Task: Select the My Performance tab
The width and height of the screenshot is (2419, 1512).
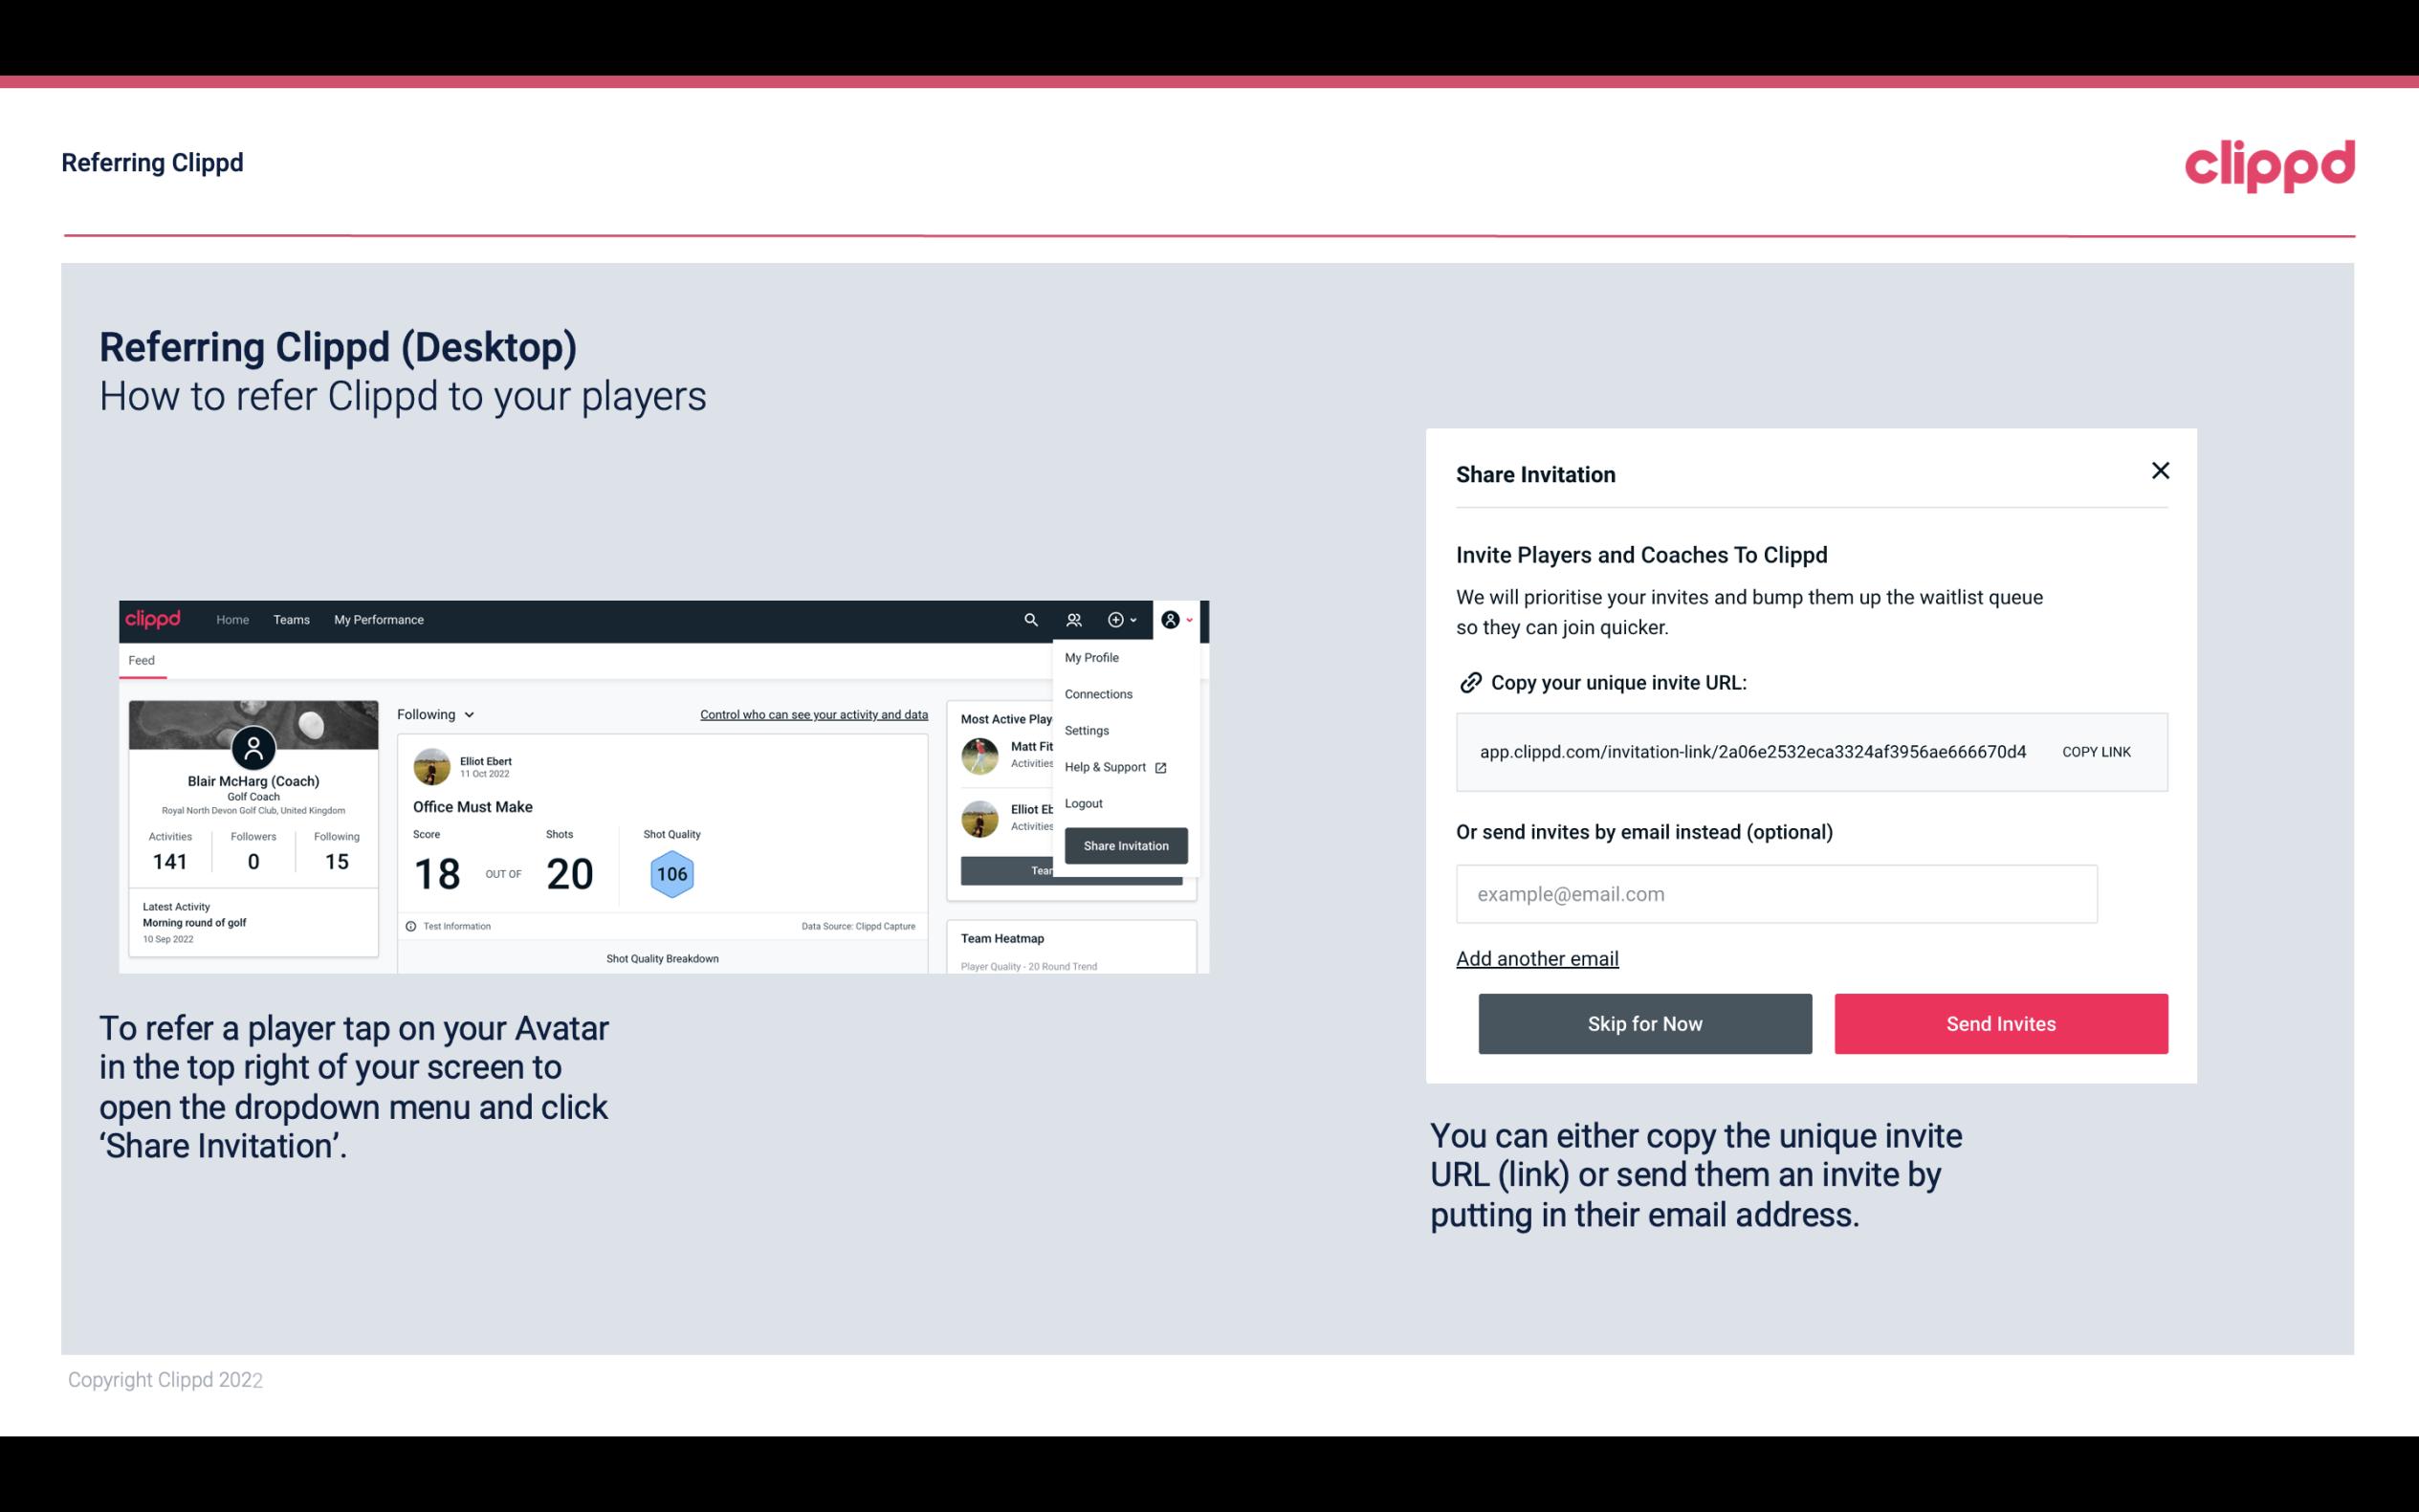Action: pyautogui.click(x=378, y=620)
